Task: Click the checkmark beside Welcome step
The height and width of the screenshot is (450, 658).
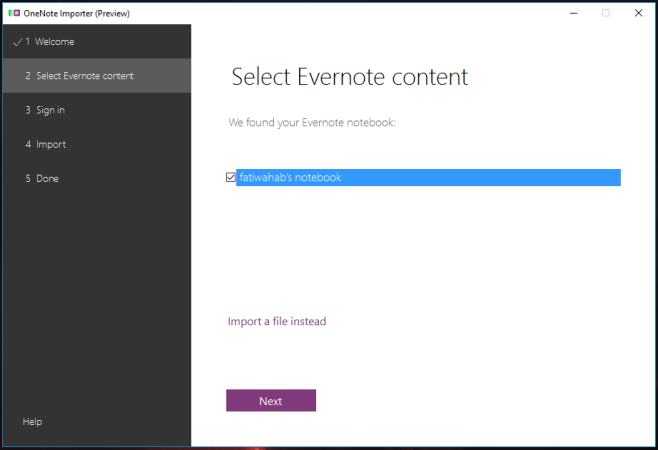Action: 18,42
